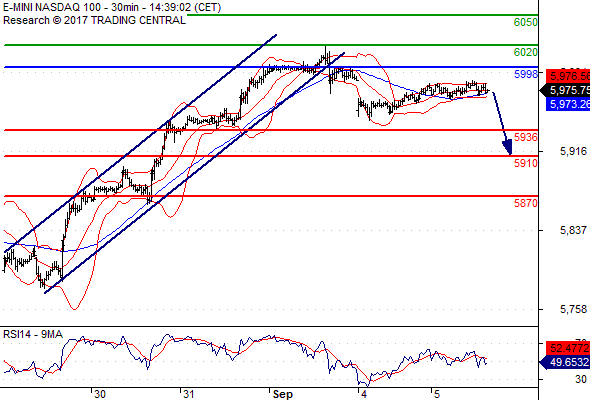Select the 6020 resistance level label
This screenshot has width=590, height=400.
[x=525, y=52]
